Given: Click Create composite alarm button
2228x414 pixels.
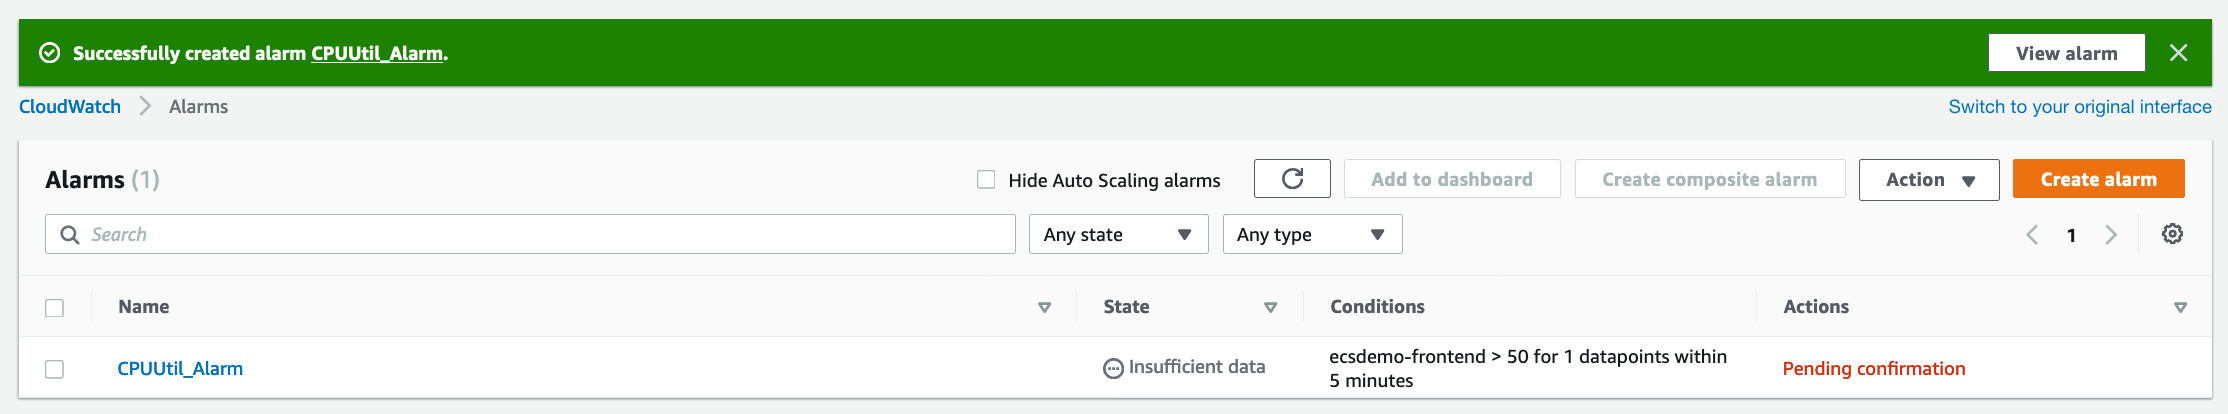Looking at the screenshot, I should (1710, 179).
